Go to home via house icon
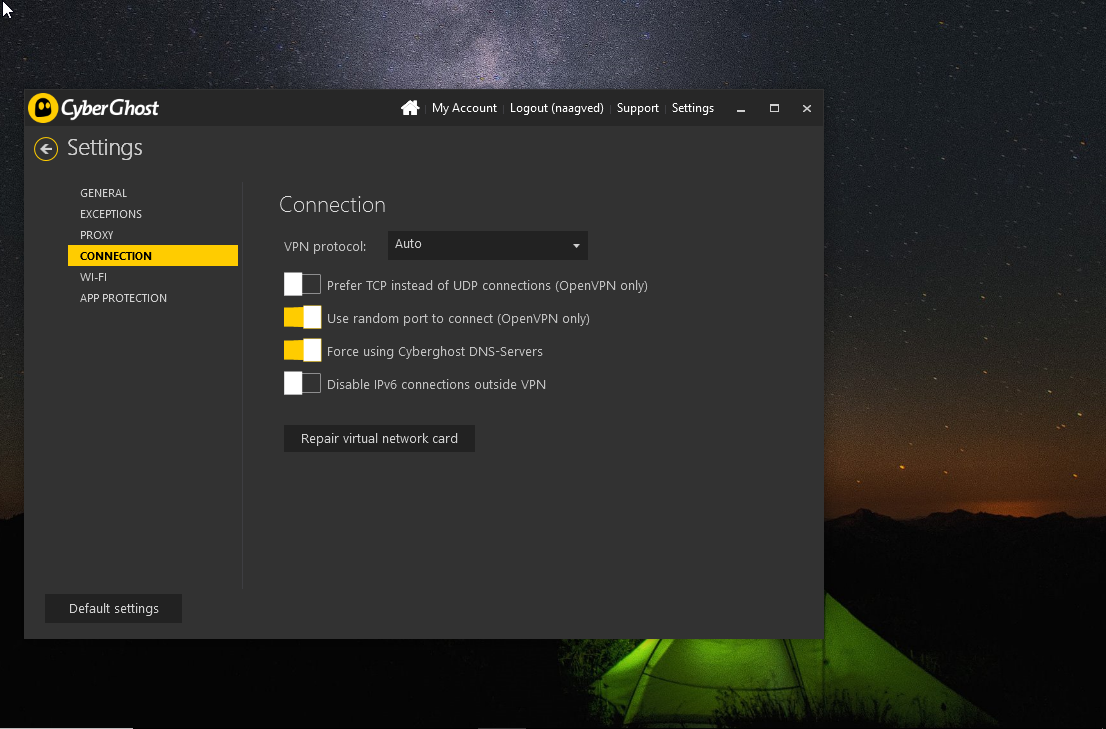The width and height of the screenshot is (1106, 729). click(410, 108)
